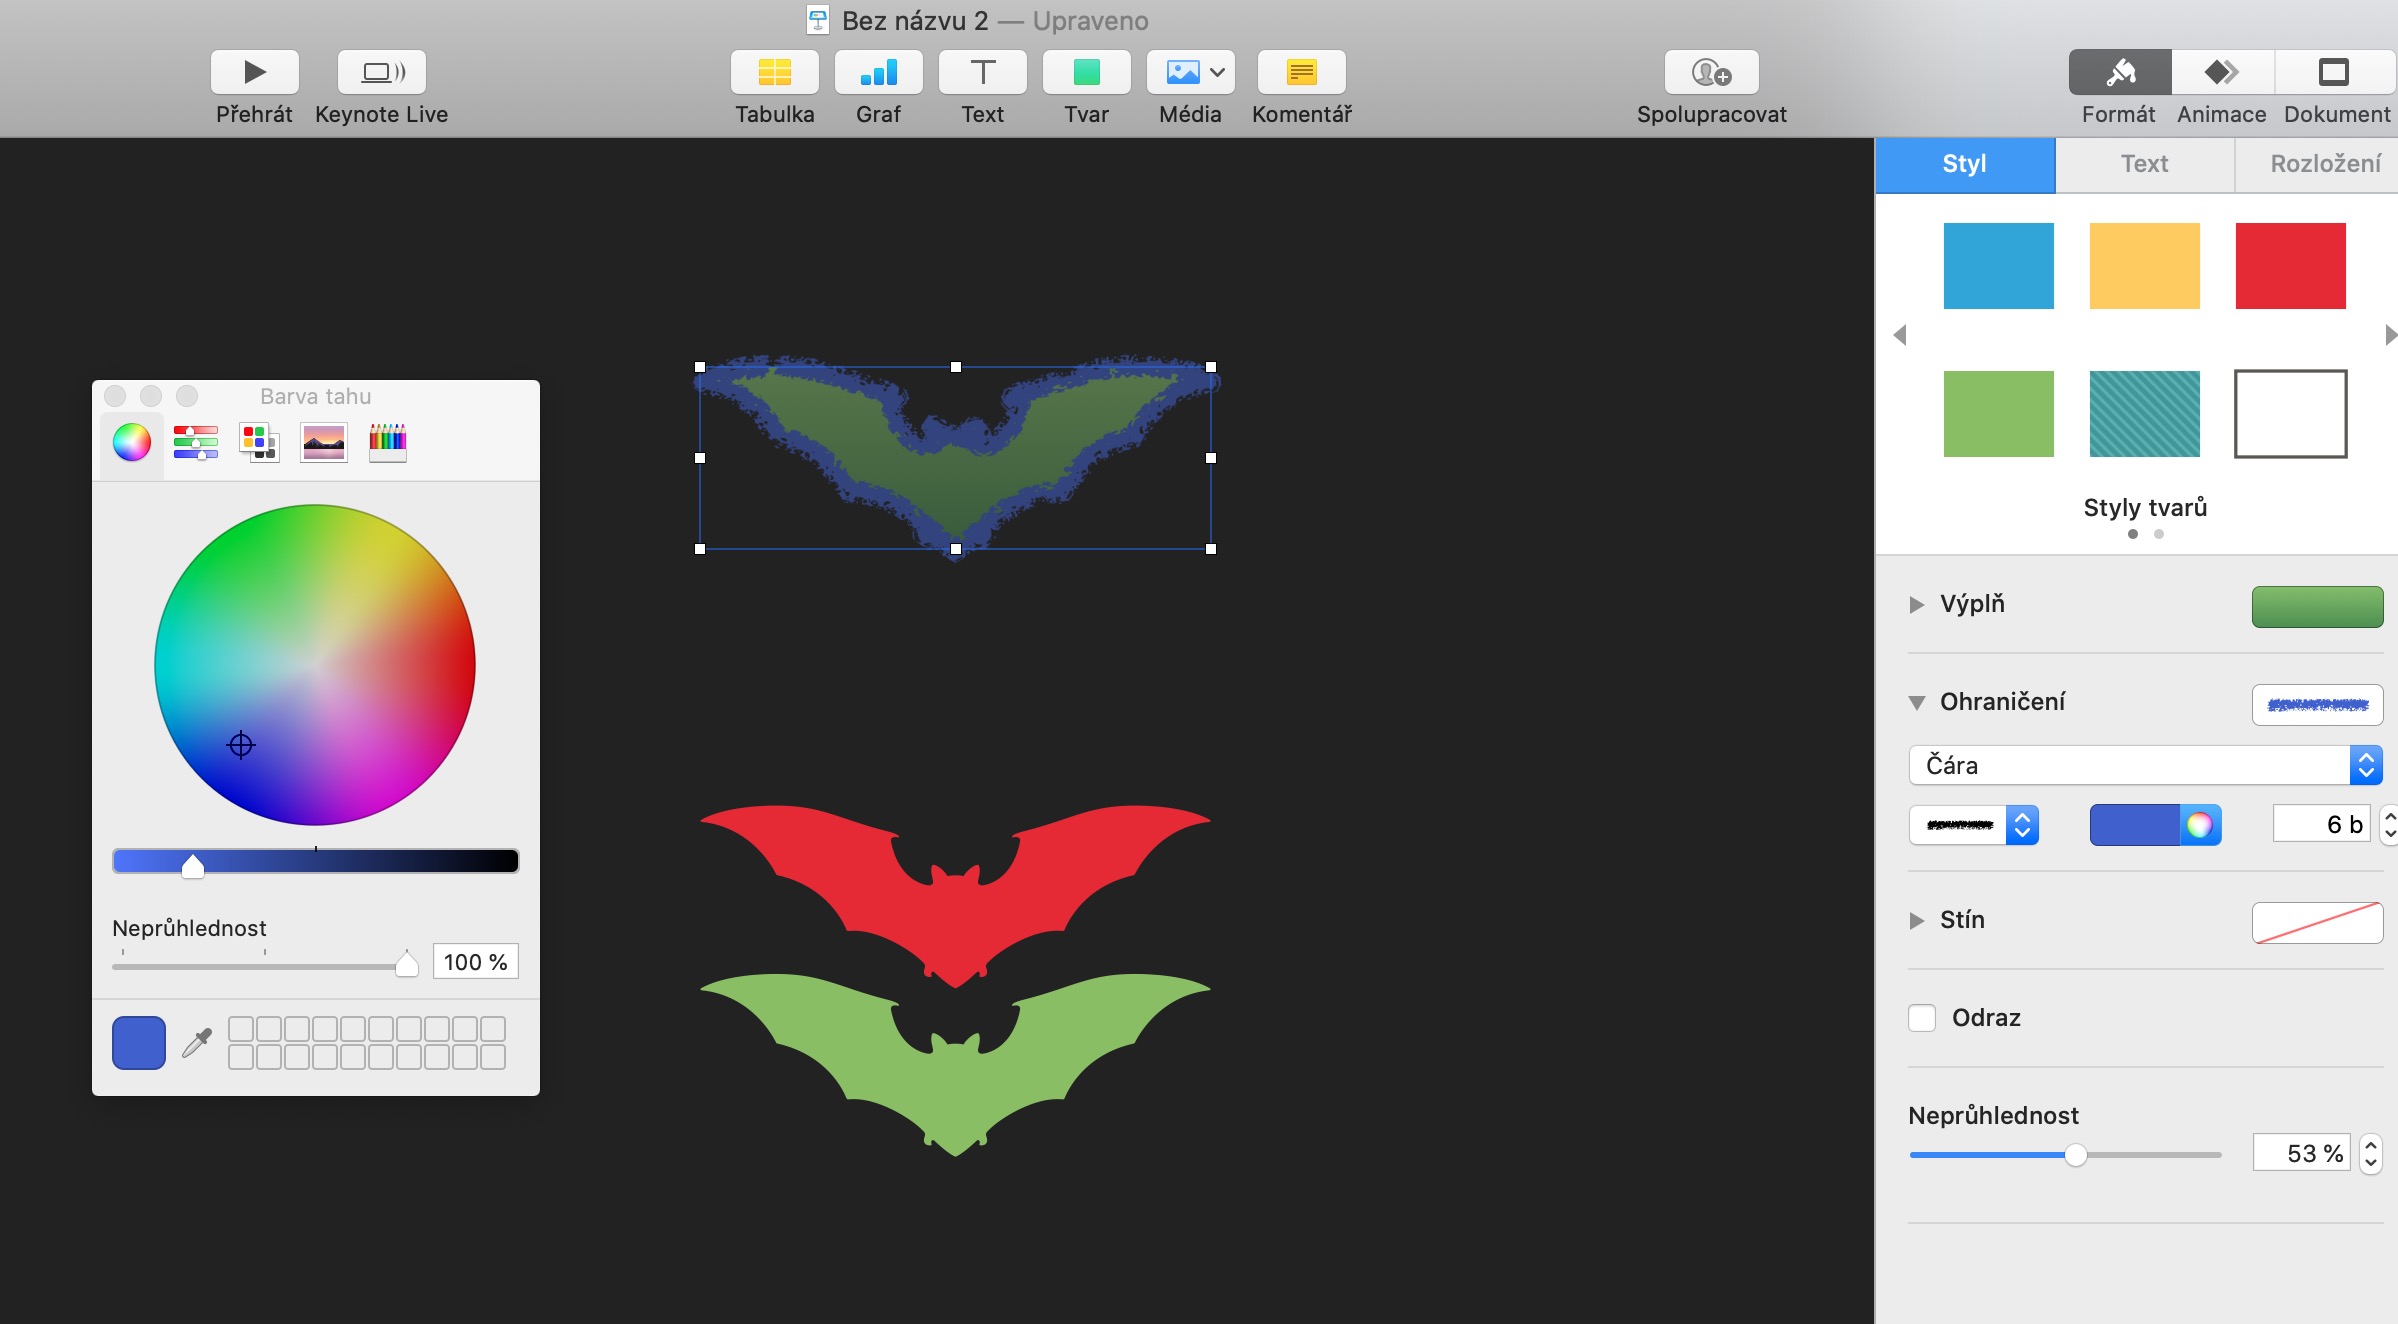The width and height of the screenshot is (2398, 1324).
Task: Add a chart with the Graf icon
Action: point(878,72)
